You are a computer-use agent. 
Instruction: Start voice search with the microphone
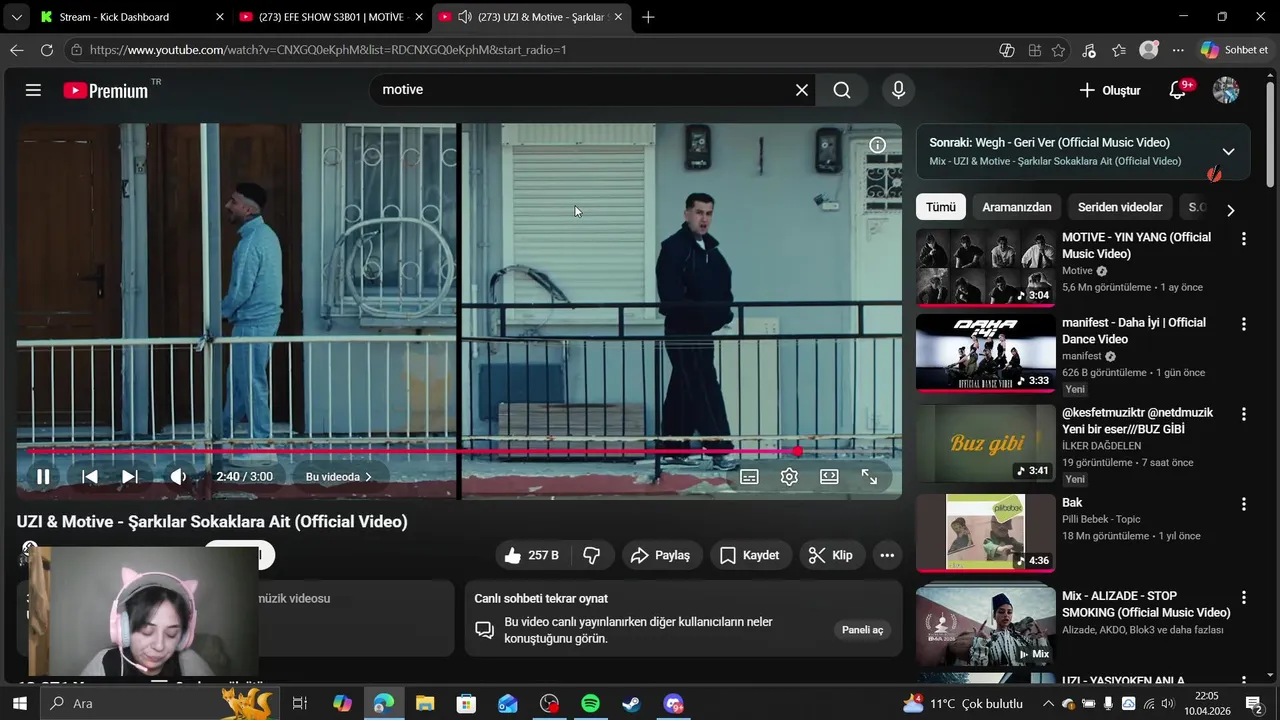point(898,90)
